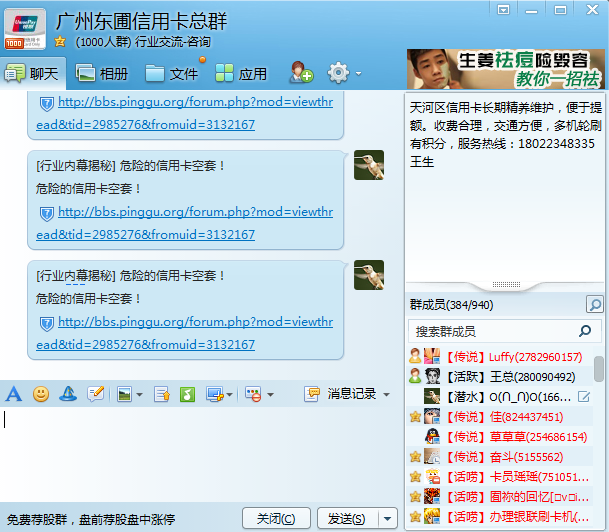This screenshot has width=609, height=532.
Task: Click the magnifier icon beside member count
Action: (x=594, y=304)
